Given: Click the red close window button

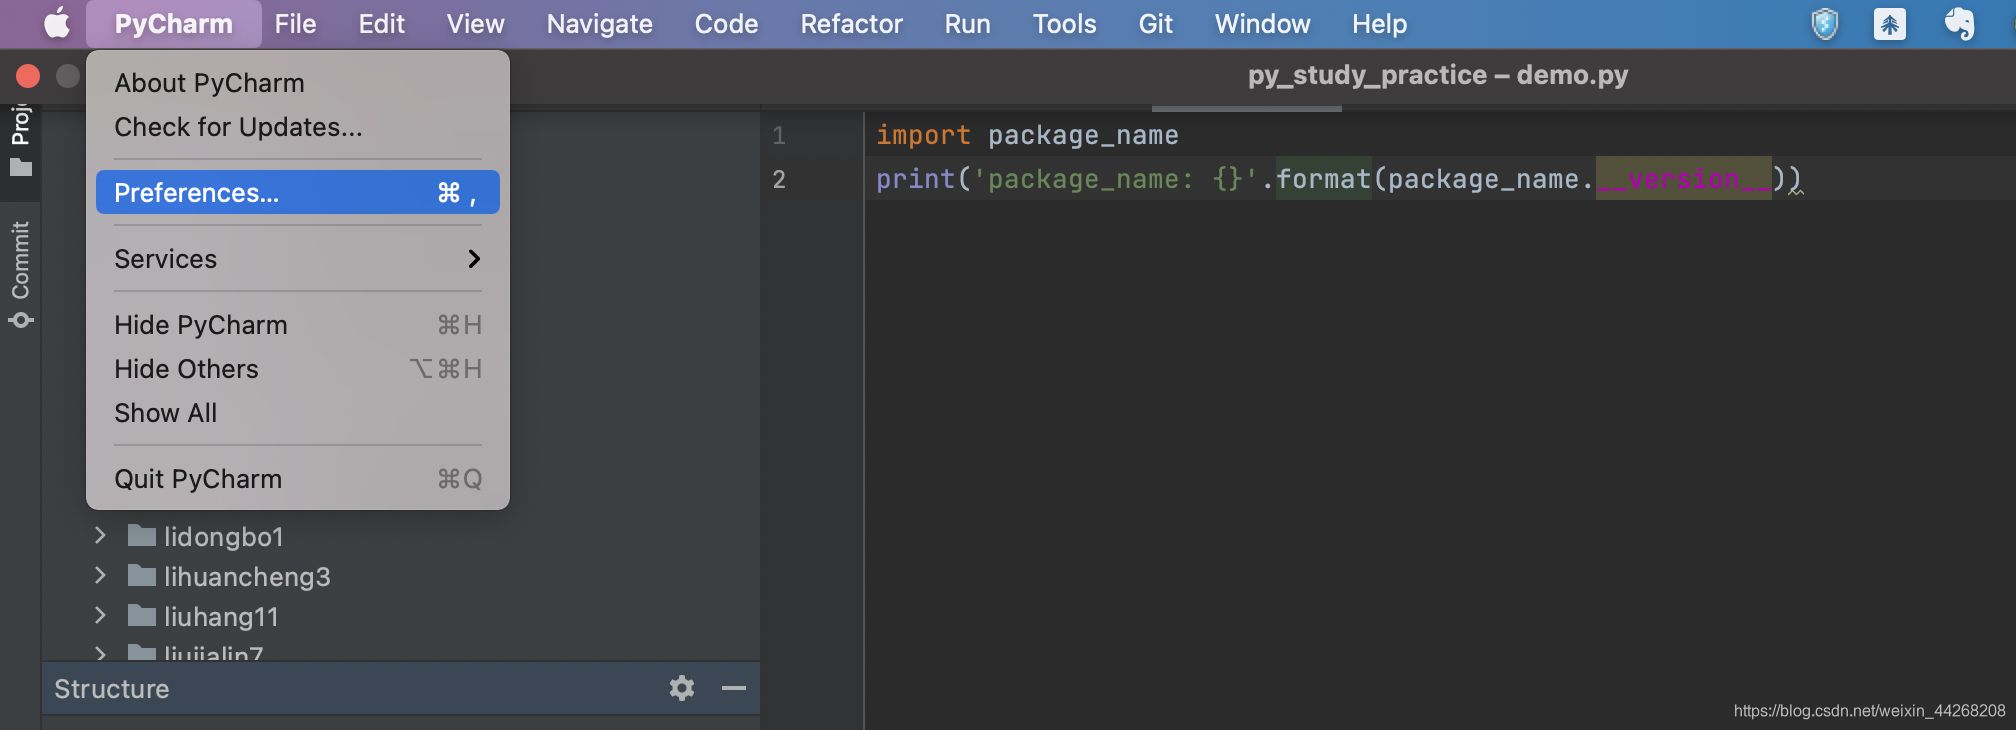Looking at the screenshot, I should pos(28,76).
